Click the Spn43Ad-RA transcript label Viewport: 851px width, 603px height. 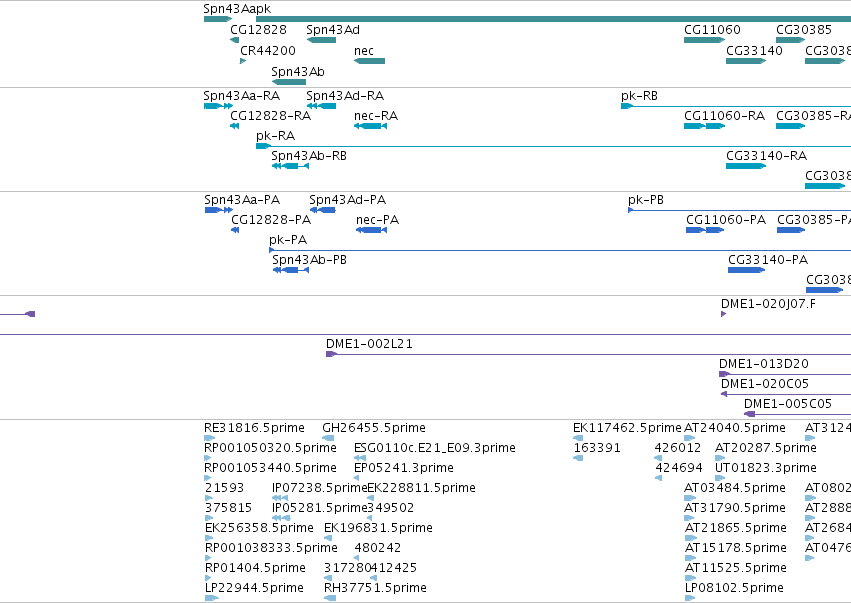click(345, 96)
